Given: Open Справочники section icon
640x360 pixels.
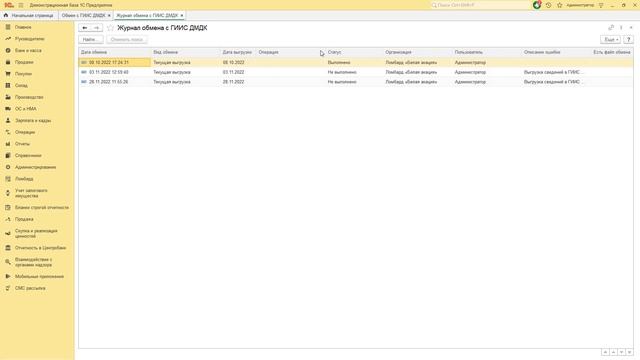Looking at the screenshot, I should tap(8, 156).
